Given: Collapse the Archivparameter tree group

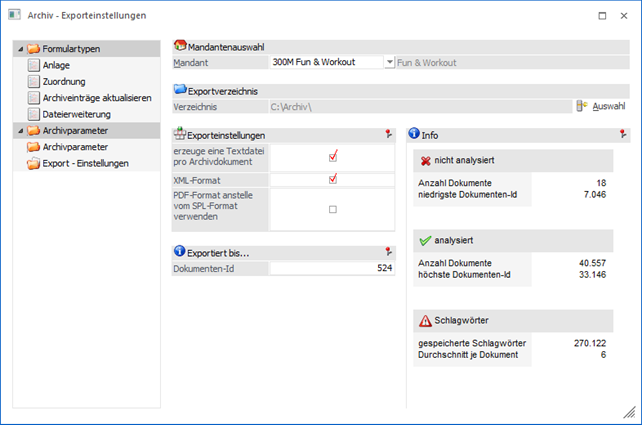Looking at the screenshot, I should coord(19,130).
